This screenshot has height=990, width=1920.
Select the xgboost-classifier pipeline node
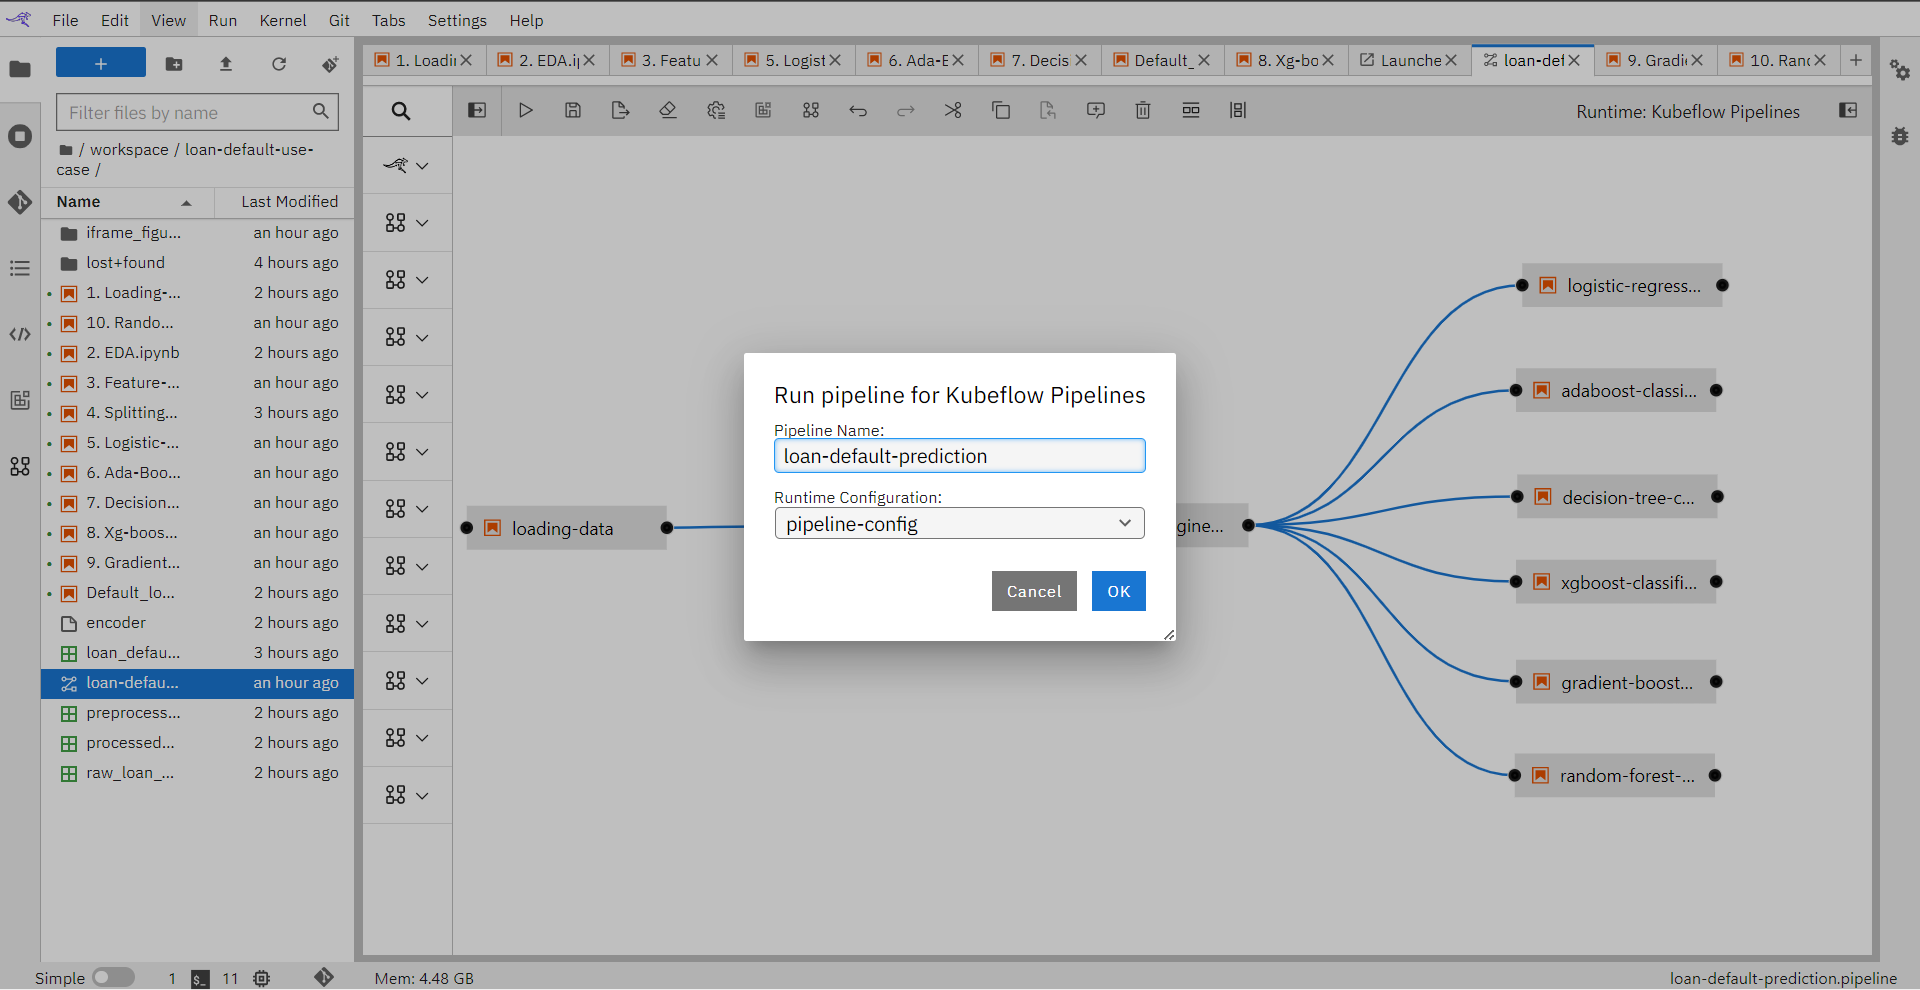(x=1616, y=582)
